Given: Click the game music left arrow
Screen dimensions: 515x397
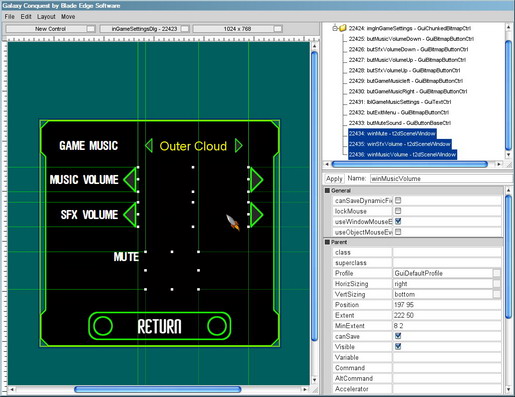Looking at the screenshot, I should click(149, 146).
